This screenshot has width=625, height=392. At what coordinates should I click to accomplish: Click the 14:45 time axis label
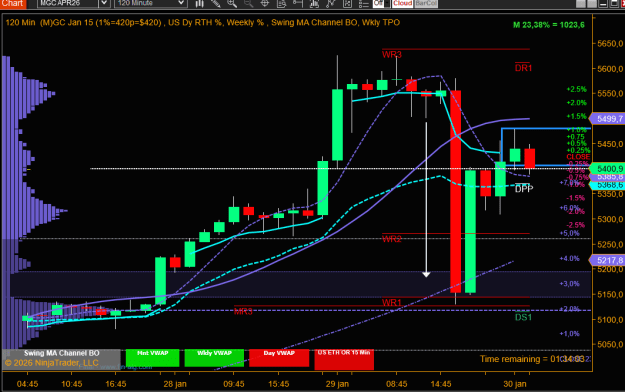[441, 384]
